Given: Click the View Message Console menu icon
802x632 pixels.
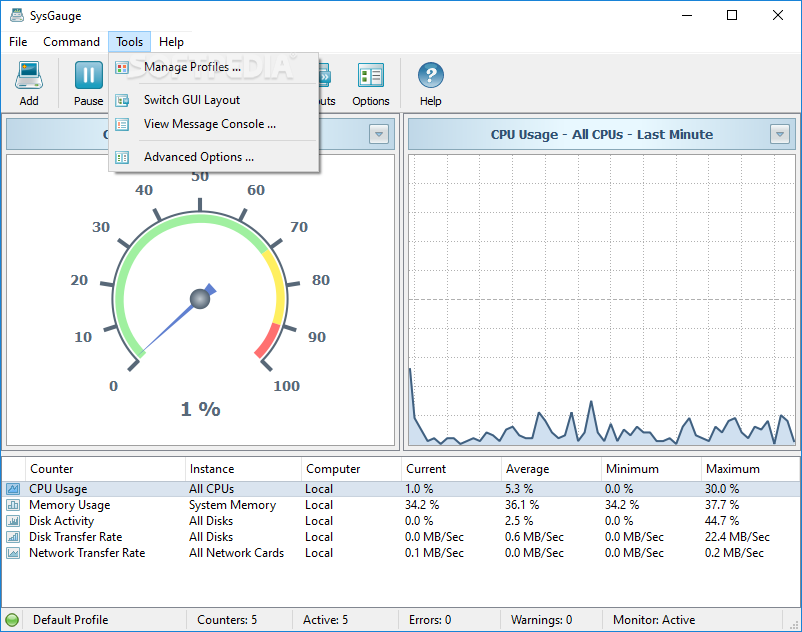Looking at the screenshot, I should 122,124.
